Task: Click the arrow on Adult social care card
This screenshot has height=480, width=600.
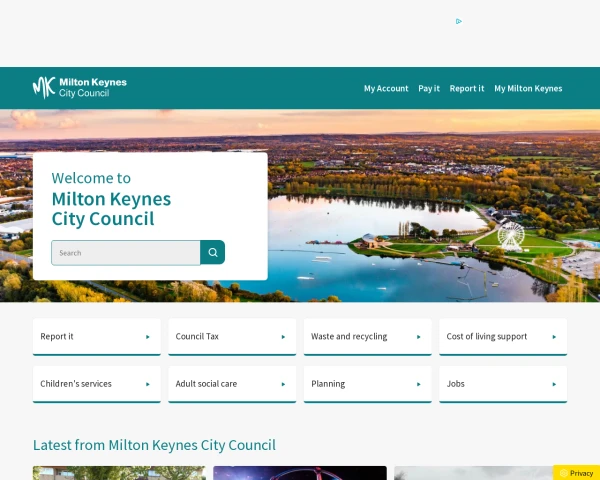Action: pyautogui.click(x=283, y=384)
